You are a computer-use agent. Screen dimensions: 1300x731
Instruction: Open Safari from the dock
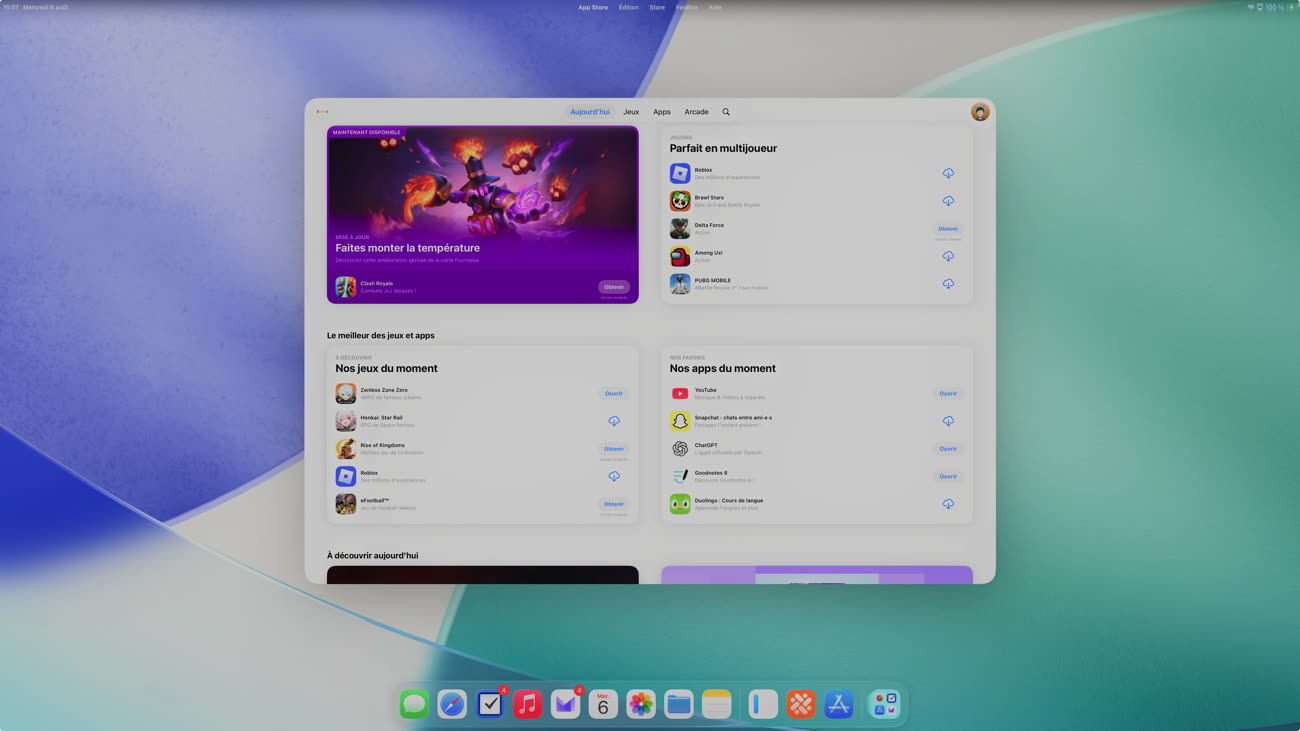[452, 704]
